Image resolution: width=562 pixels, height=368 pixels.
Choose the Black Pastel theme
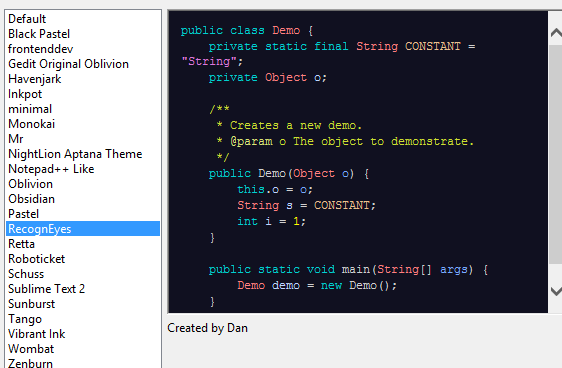pyautogui.click(x=83, y=34)
